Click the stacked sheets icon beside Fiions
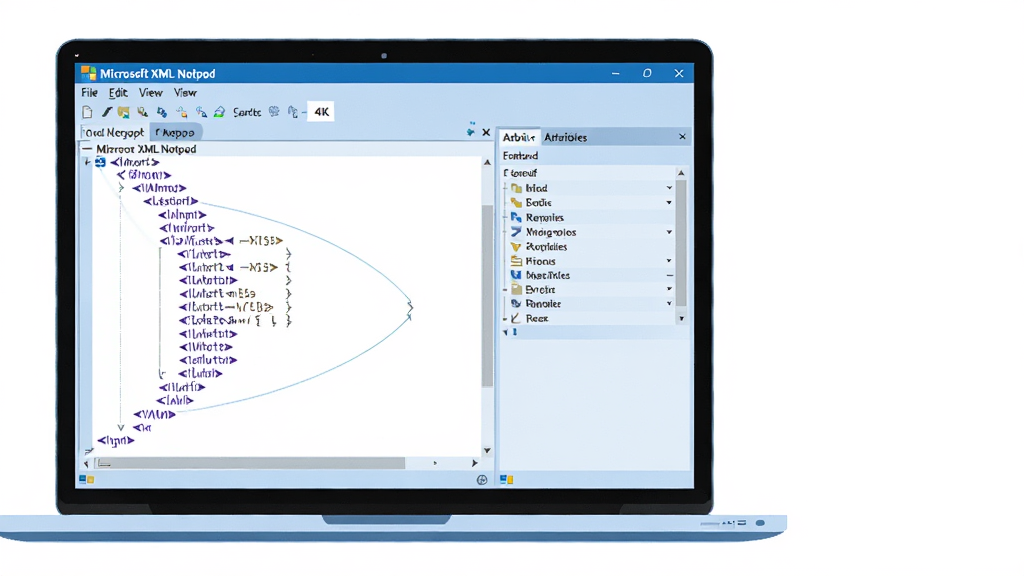 pos(517,261)
